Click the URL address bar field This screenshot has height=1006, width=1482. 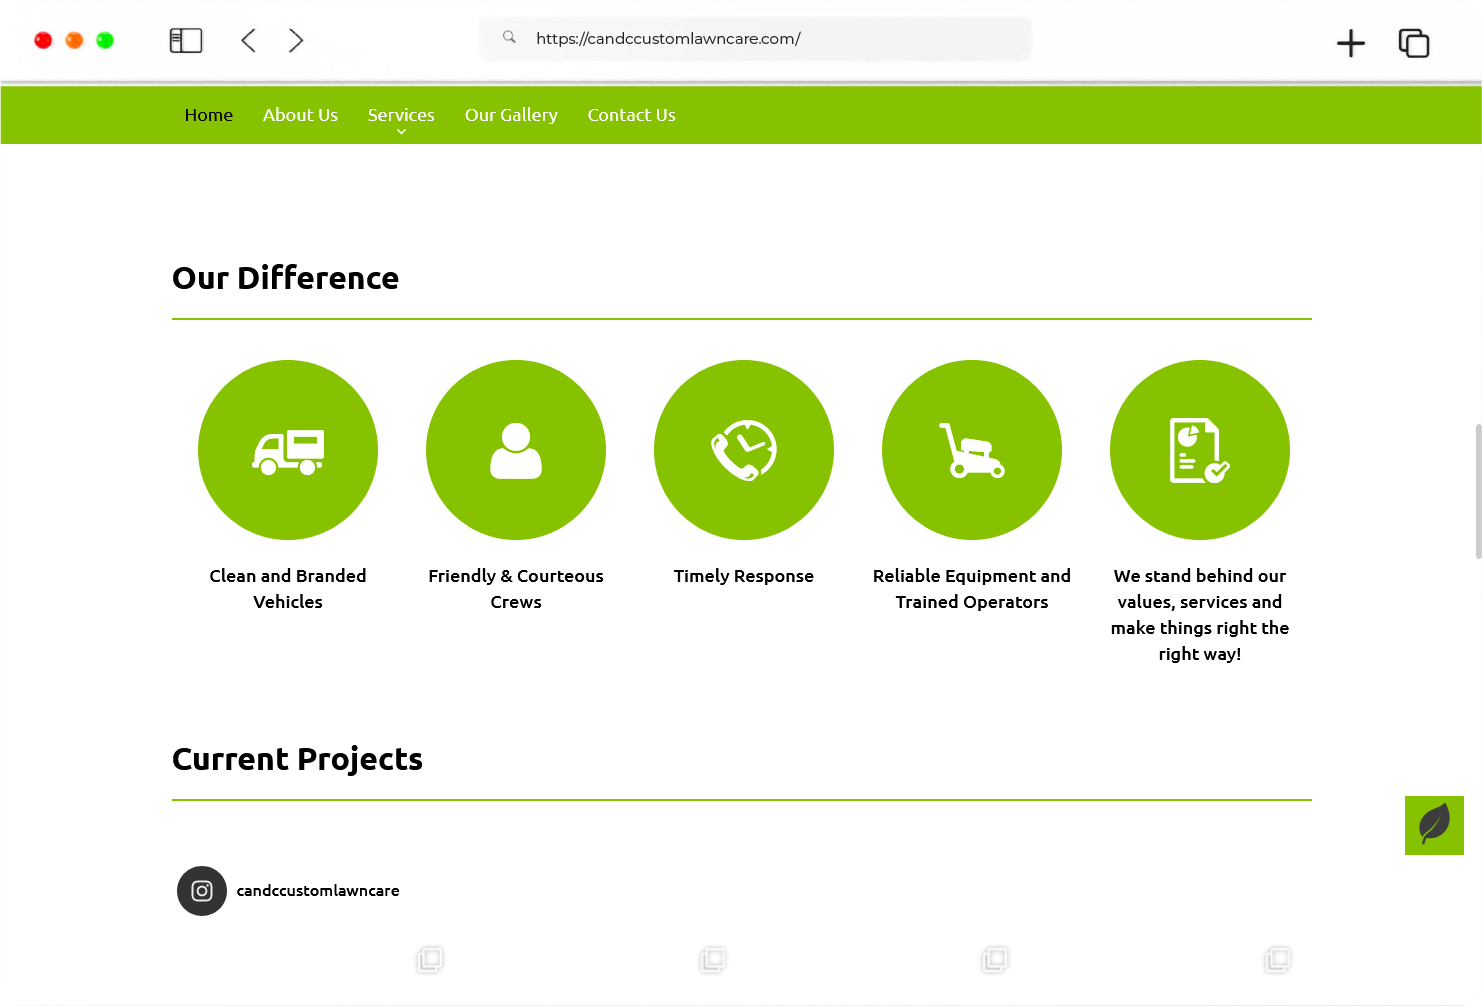click(760, 39)
